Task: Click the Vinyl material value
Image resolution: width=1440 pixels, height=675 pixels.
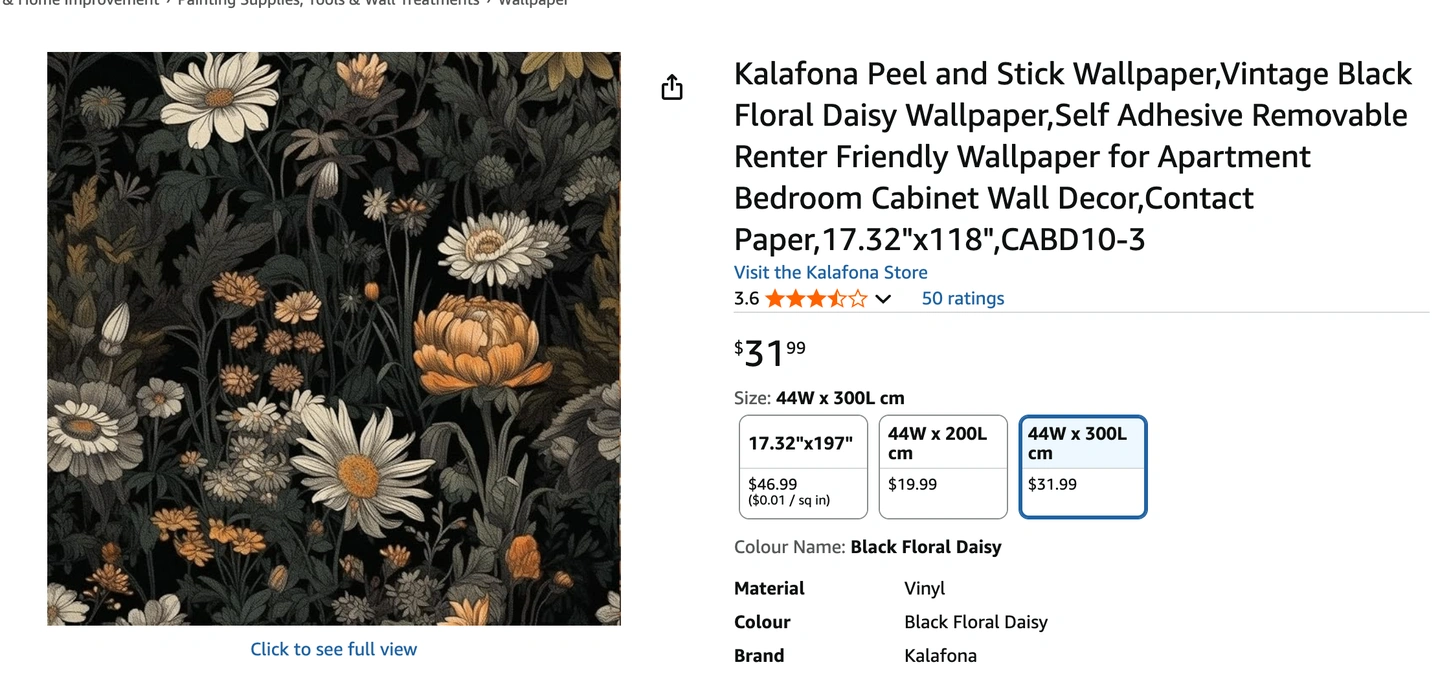Action: (x=924, y=588)
